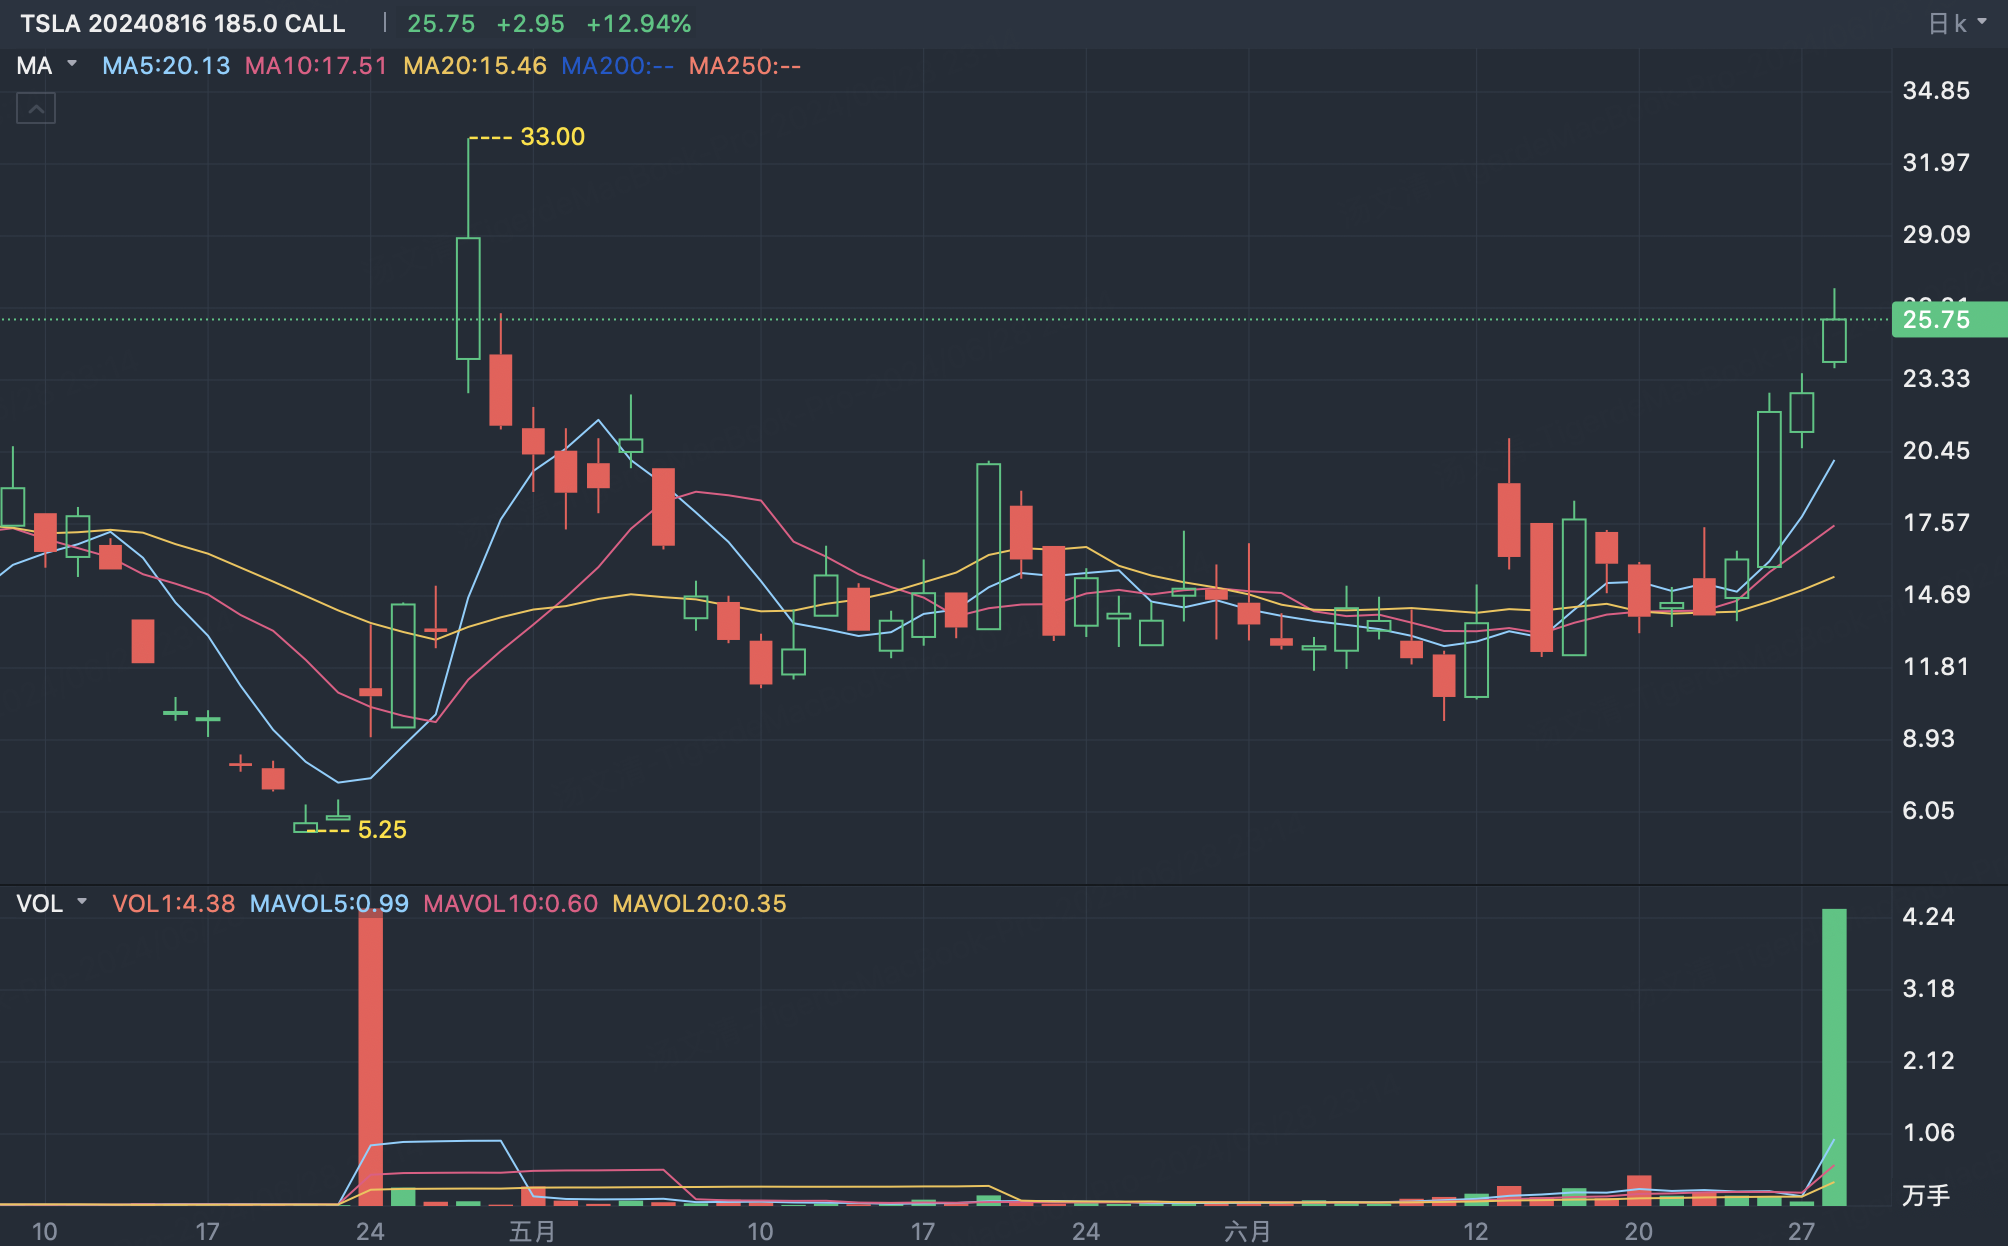Click the MA10:17.51 indicator label
This screenshot has width=2008, height=1246.
tap(316, 66)
